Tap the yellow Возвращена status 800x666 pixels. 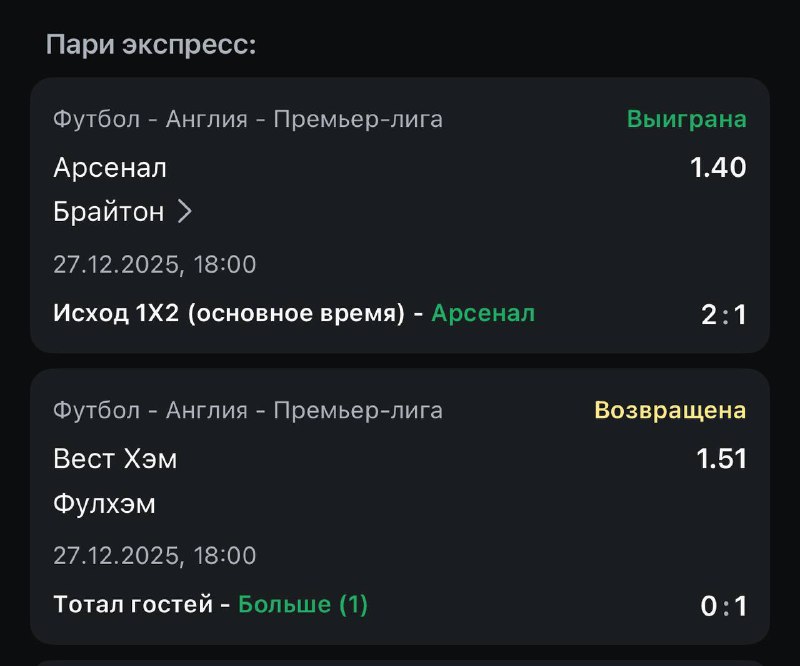670,410
